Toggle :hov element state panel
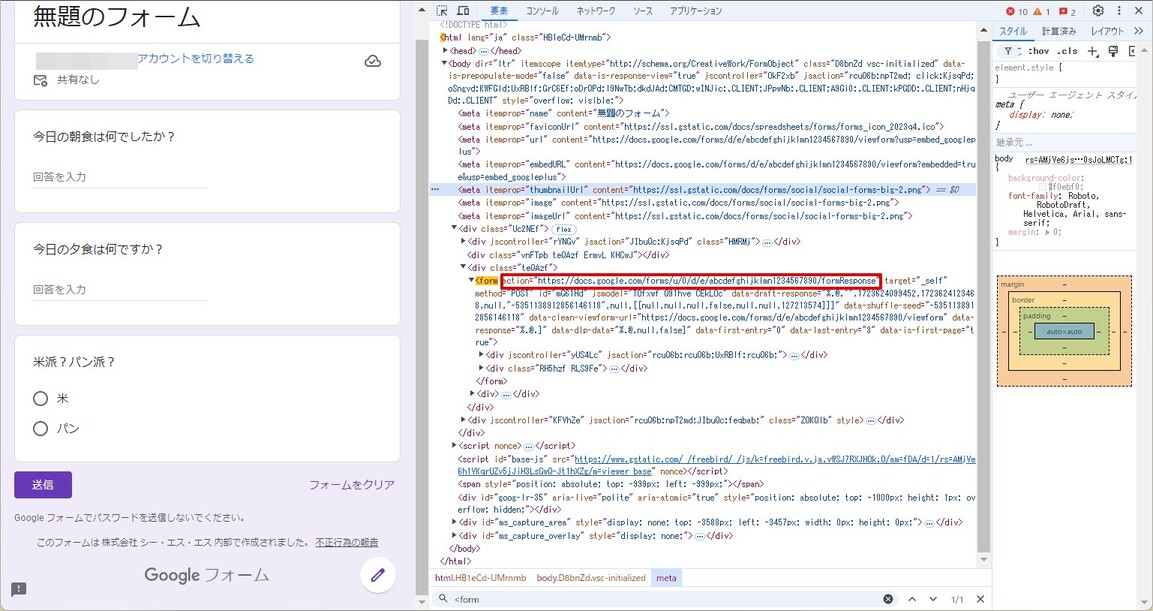 (x=1038, y=51)
